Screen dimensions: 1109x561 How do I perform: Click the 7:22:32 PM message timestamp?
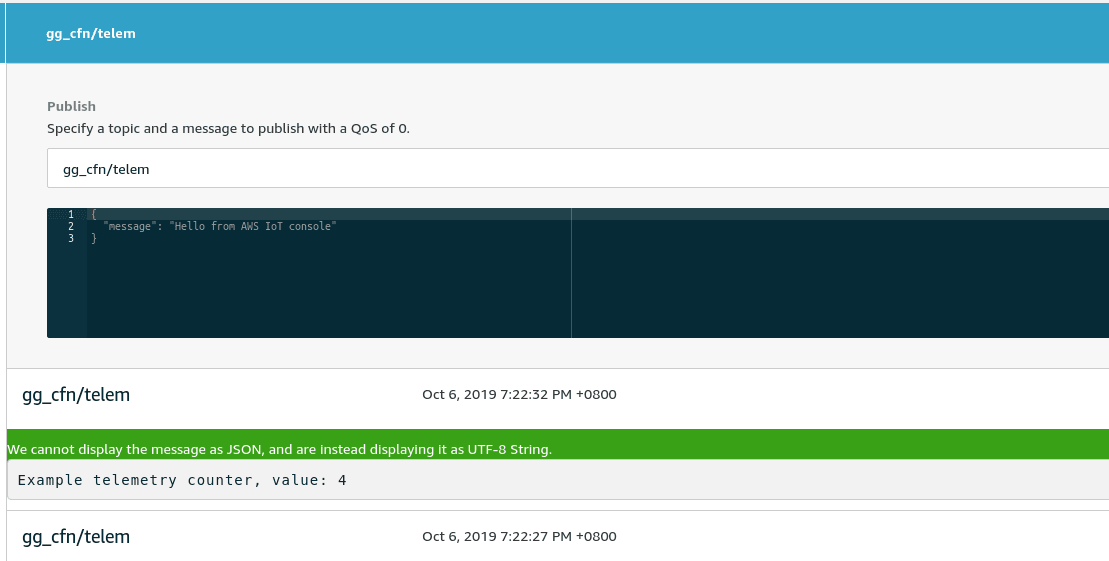point(519,394)
